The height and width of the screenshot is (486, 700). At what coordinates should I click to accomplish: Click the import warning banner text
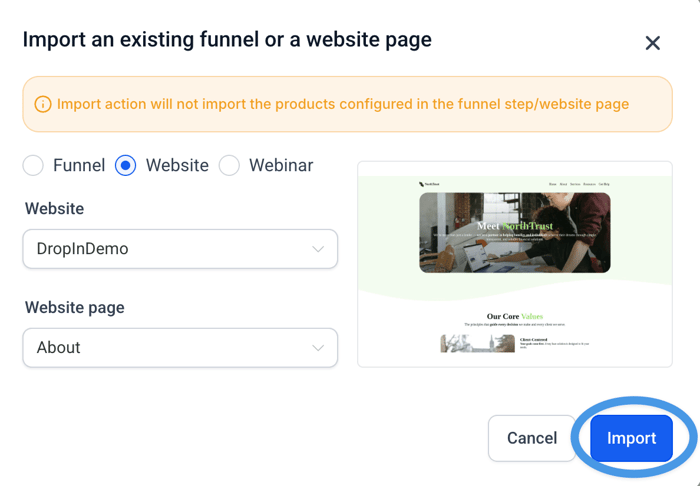[x=343, y=104]
